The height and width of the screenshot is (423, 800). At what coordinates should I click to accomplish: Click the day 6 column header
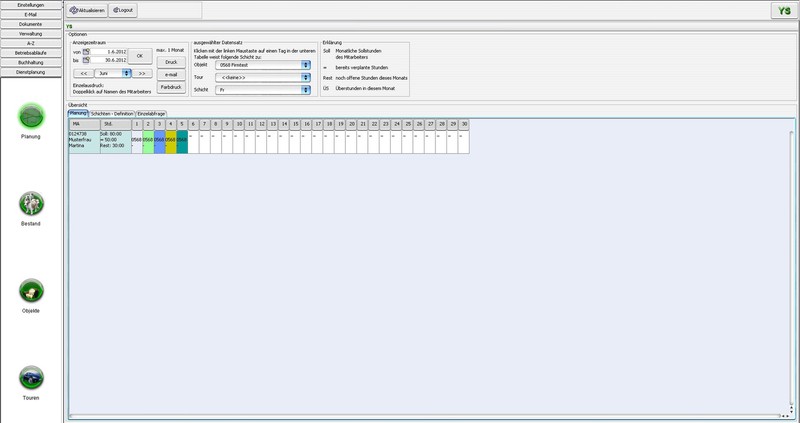193,125
